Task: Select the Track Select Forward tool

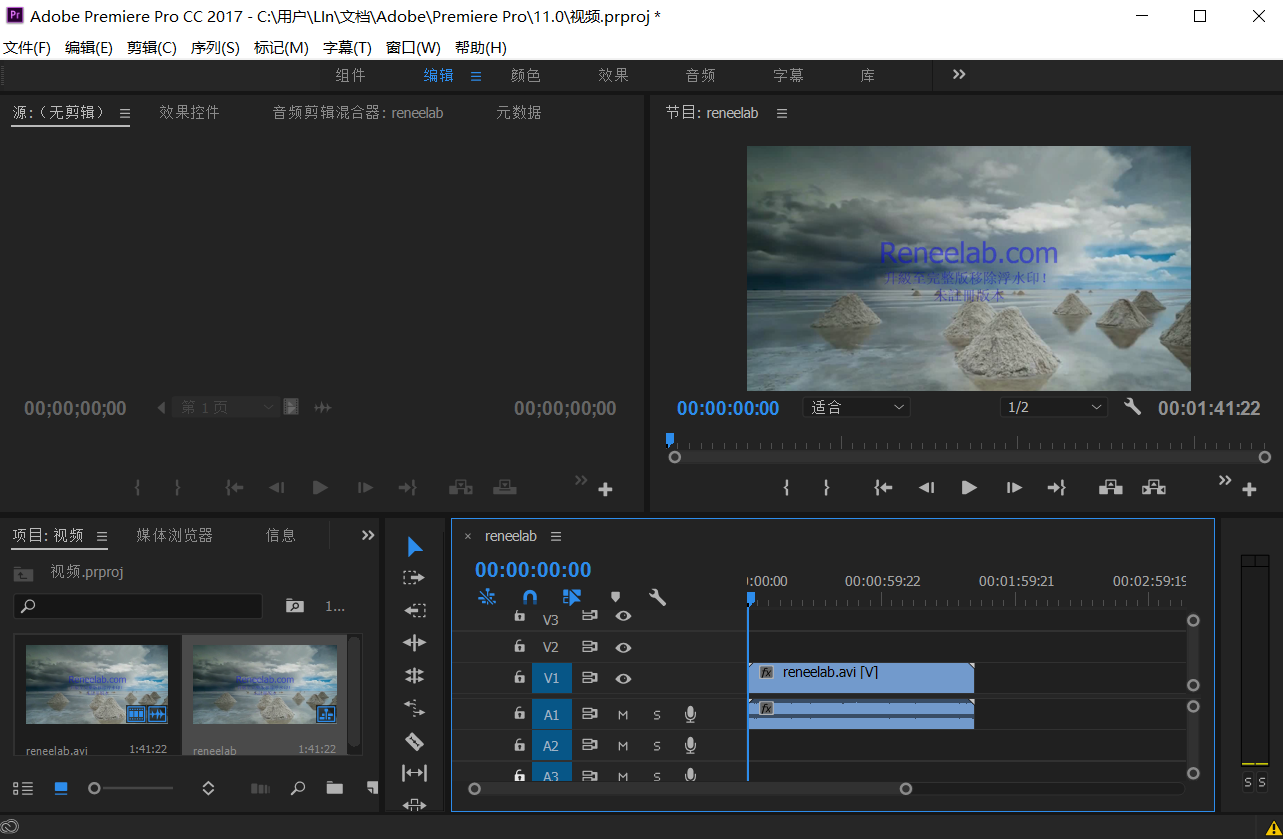Action: tap(414, 578)
